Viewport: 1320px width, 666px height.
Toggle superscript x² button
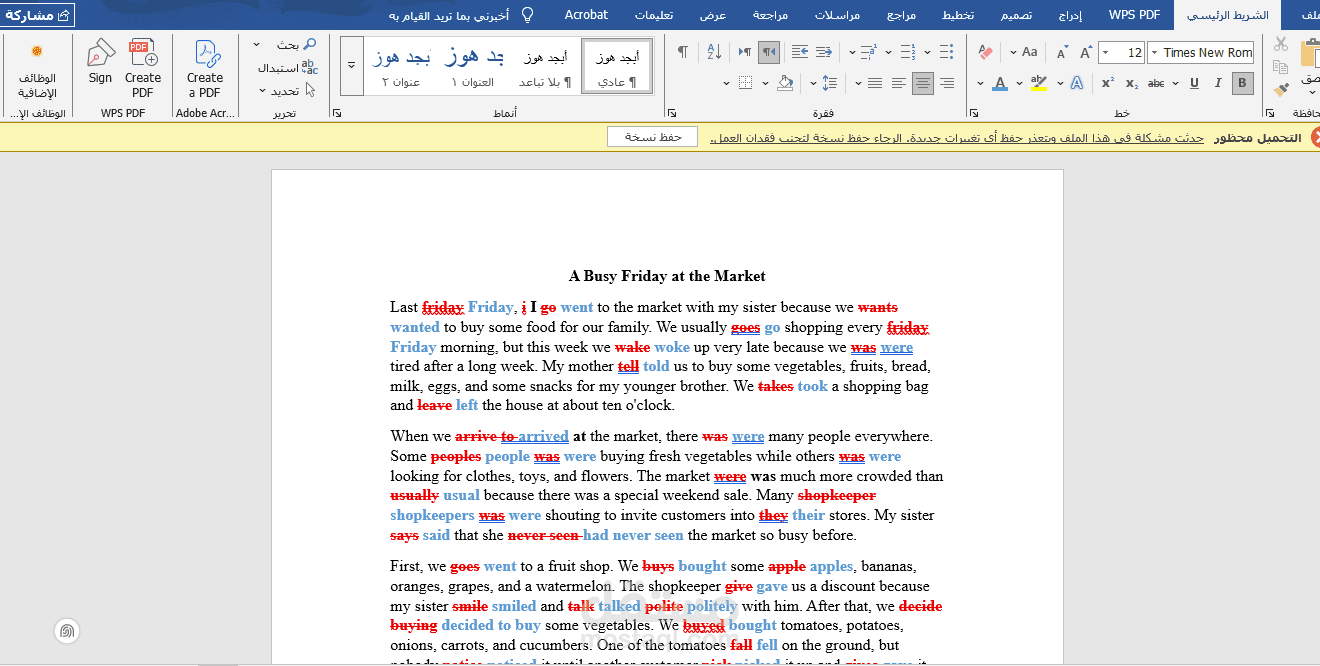[1108, 83]
